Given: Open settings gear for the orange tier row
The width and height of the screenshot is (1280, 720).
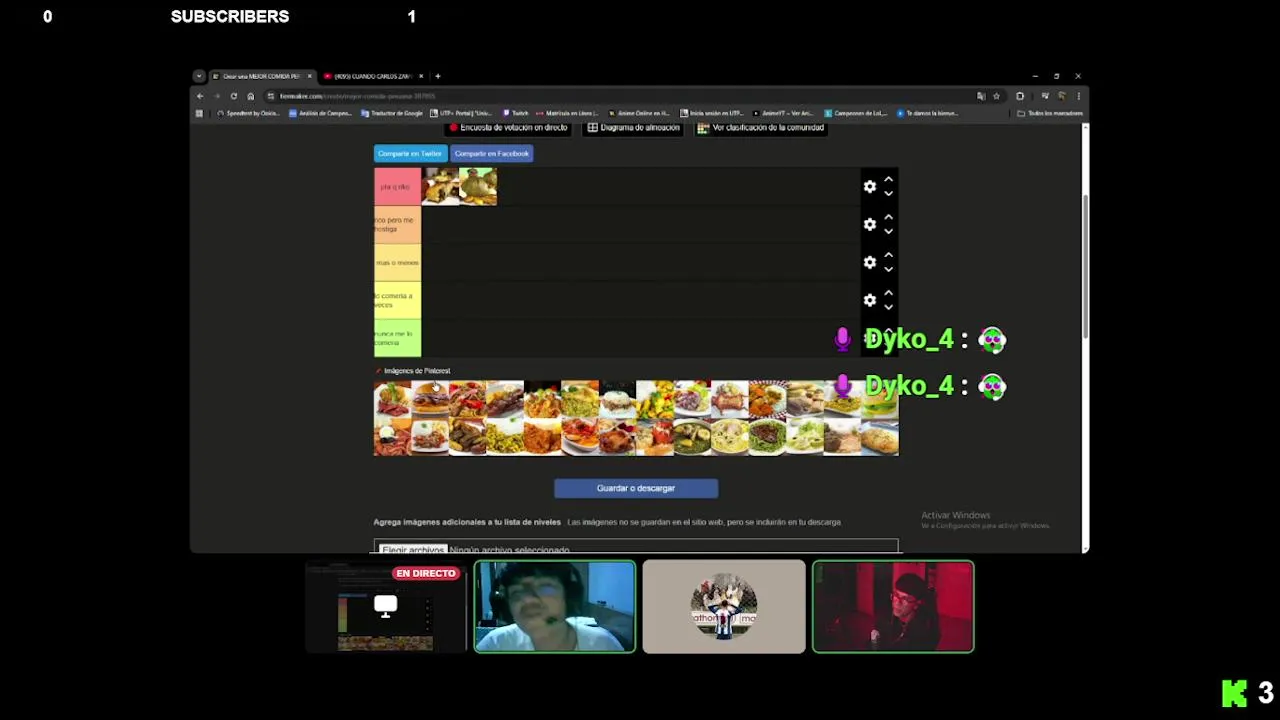Looking at the screenshot, I should pos(870,225).
